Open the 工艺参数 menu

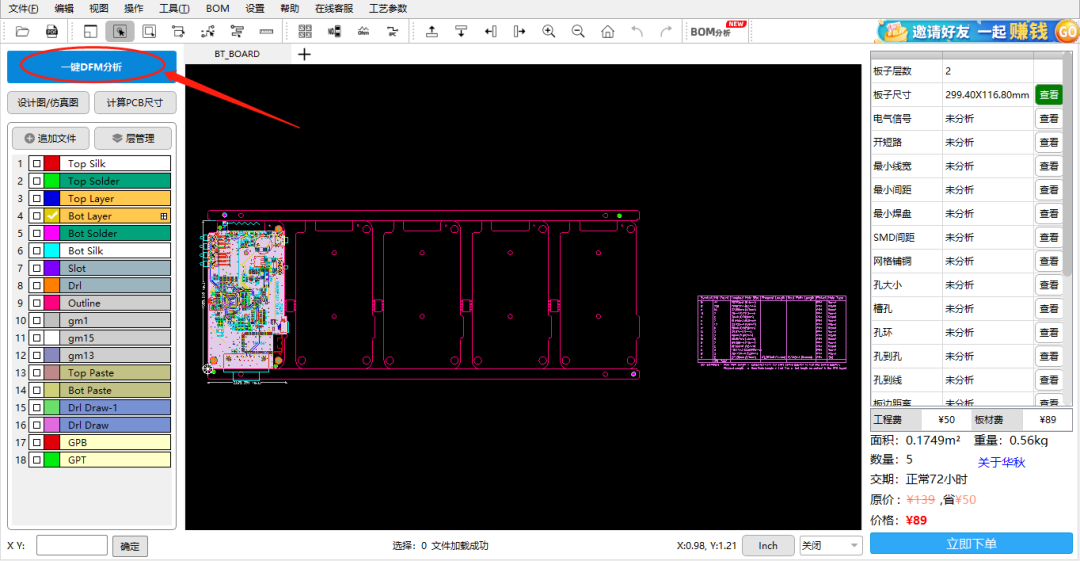tap(388, 8)
